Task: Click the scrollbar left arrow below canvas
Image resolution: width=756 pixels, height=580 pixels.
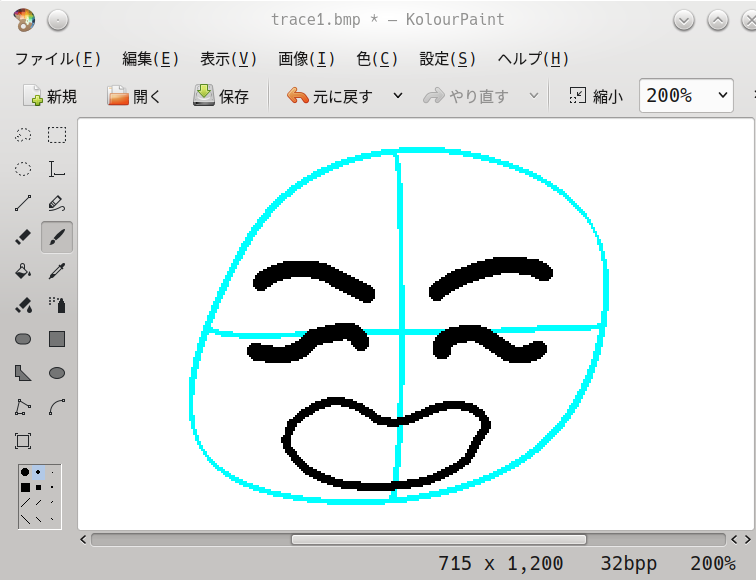Action: pyautogui.click(x=83, y=539)
